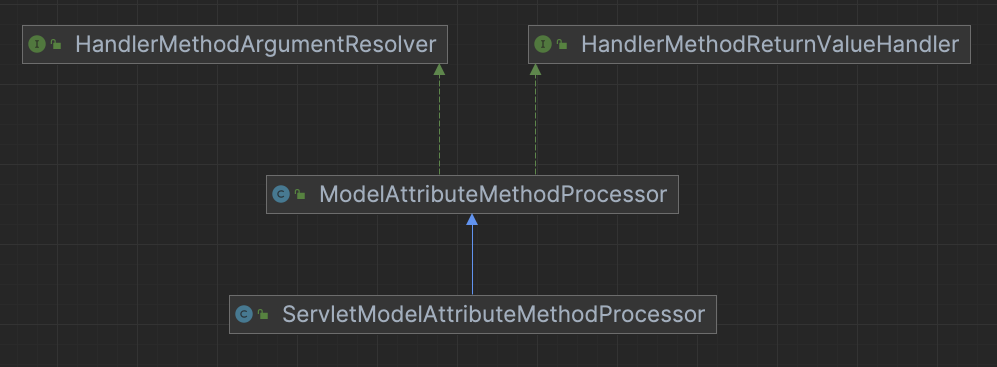Click the interface icon of HandlerMethodReturnValueHandler
Screen dimensions: 997x367
pos(542,45)
